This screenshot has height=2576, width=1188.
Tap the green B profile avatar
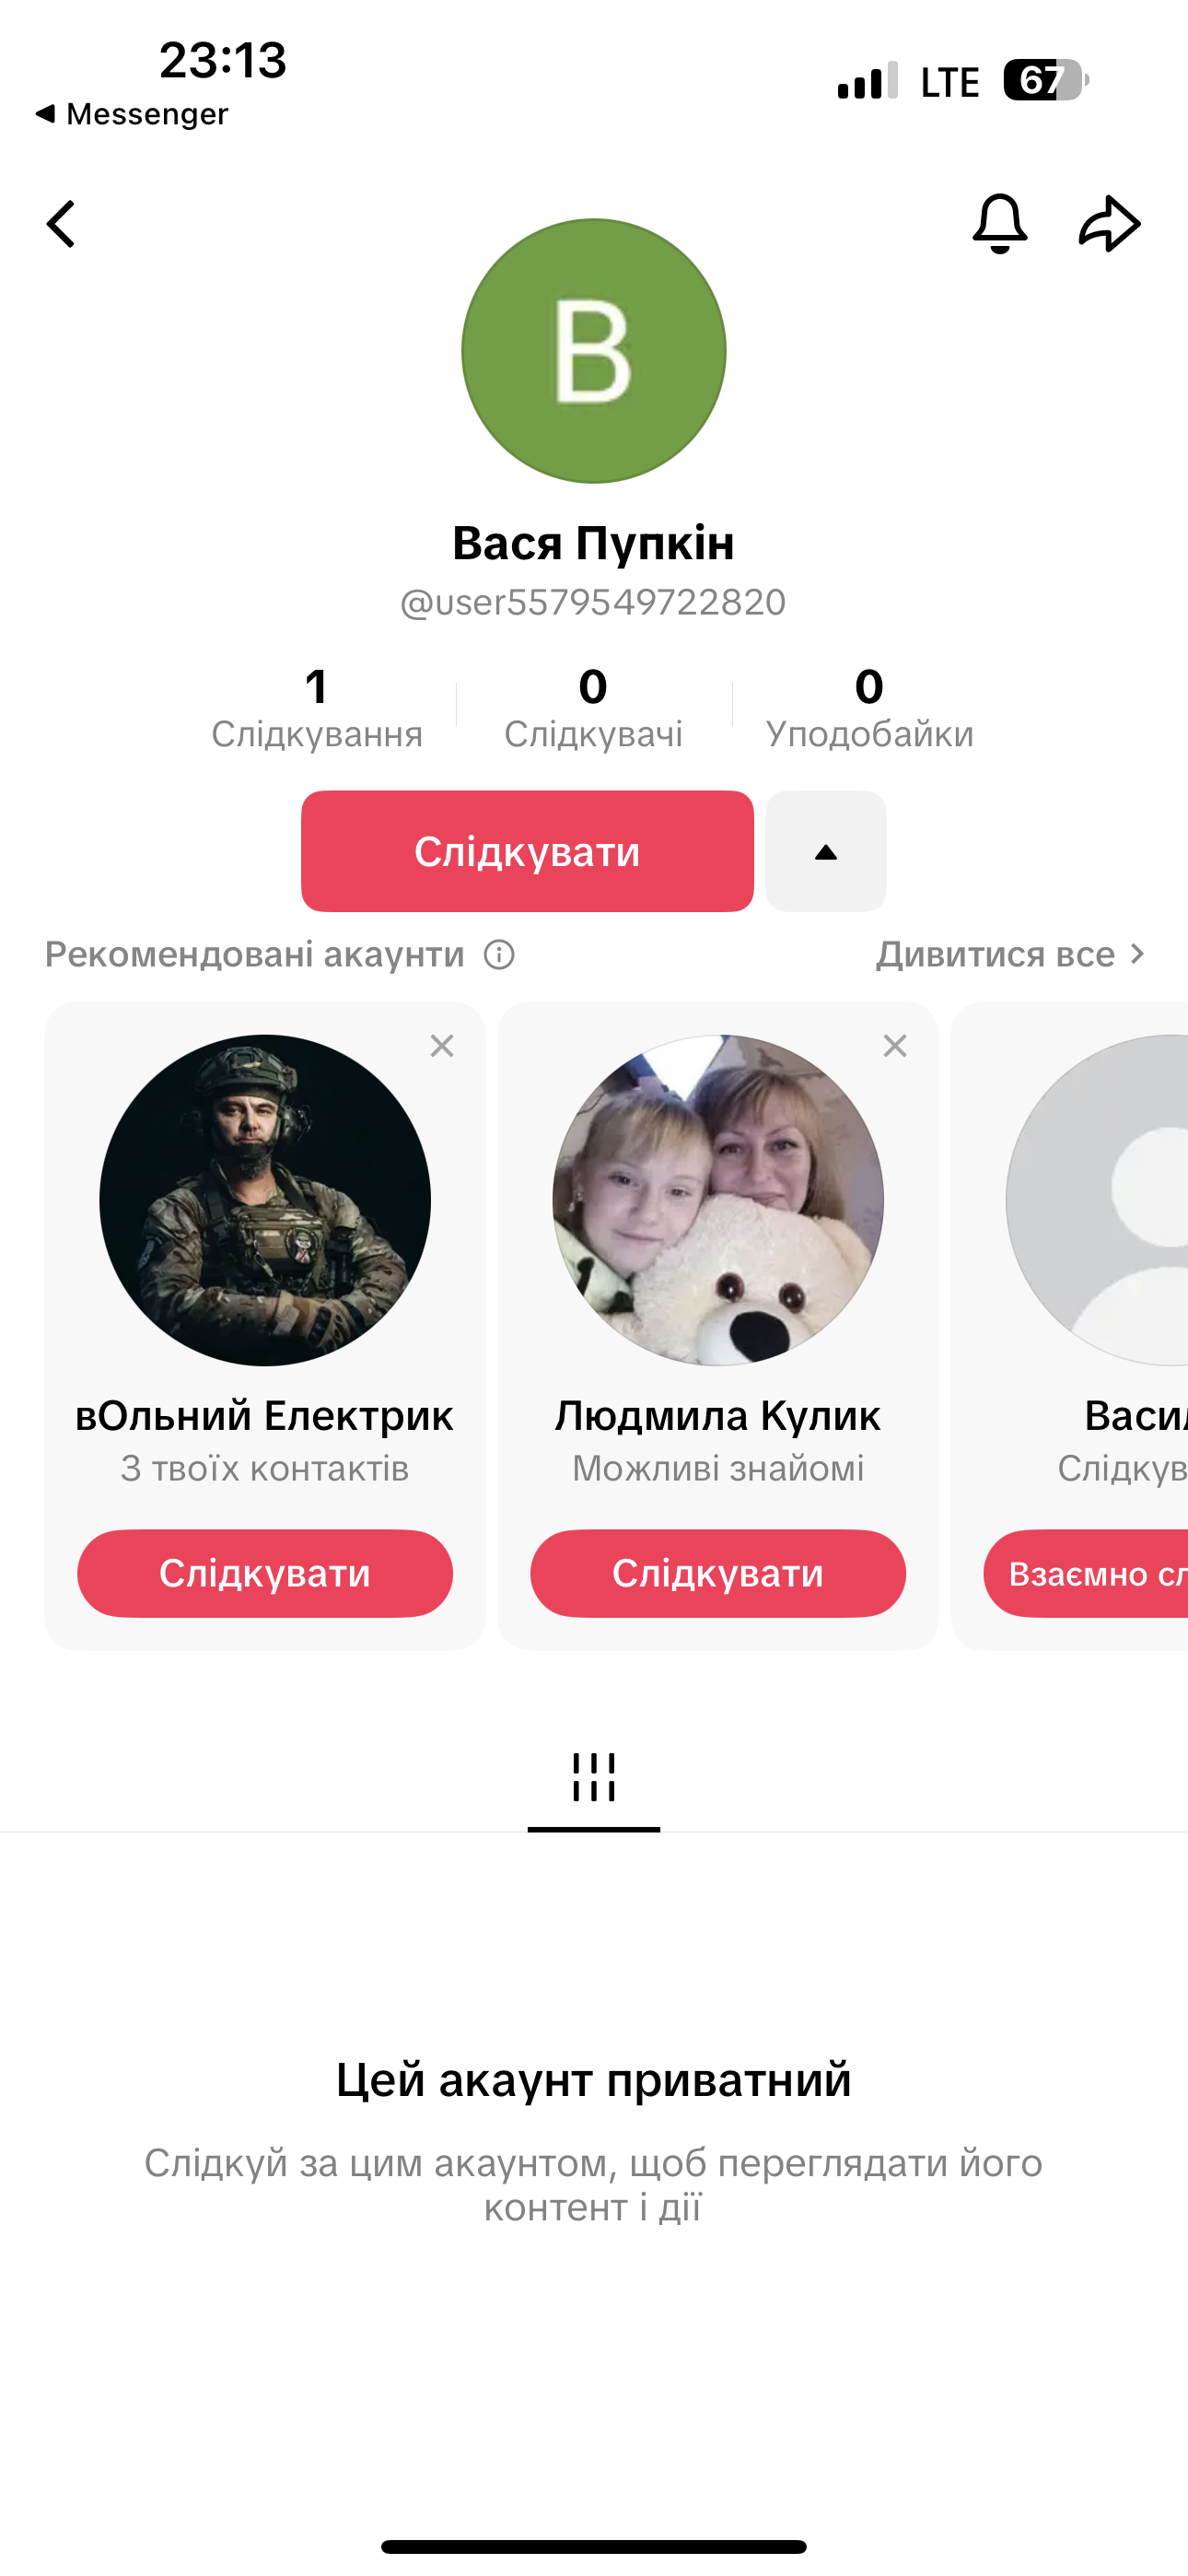coord(594,351)
